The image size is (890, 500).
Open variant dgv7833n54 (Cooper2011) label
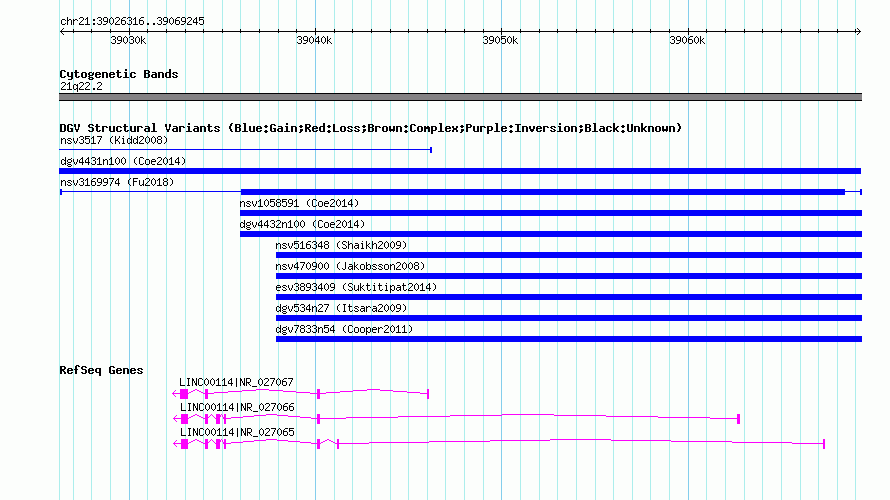click(x=344, y=329)
